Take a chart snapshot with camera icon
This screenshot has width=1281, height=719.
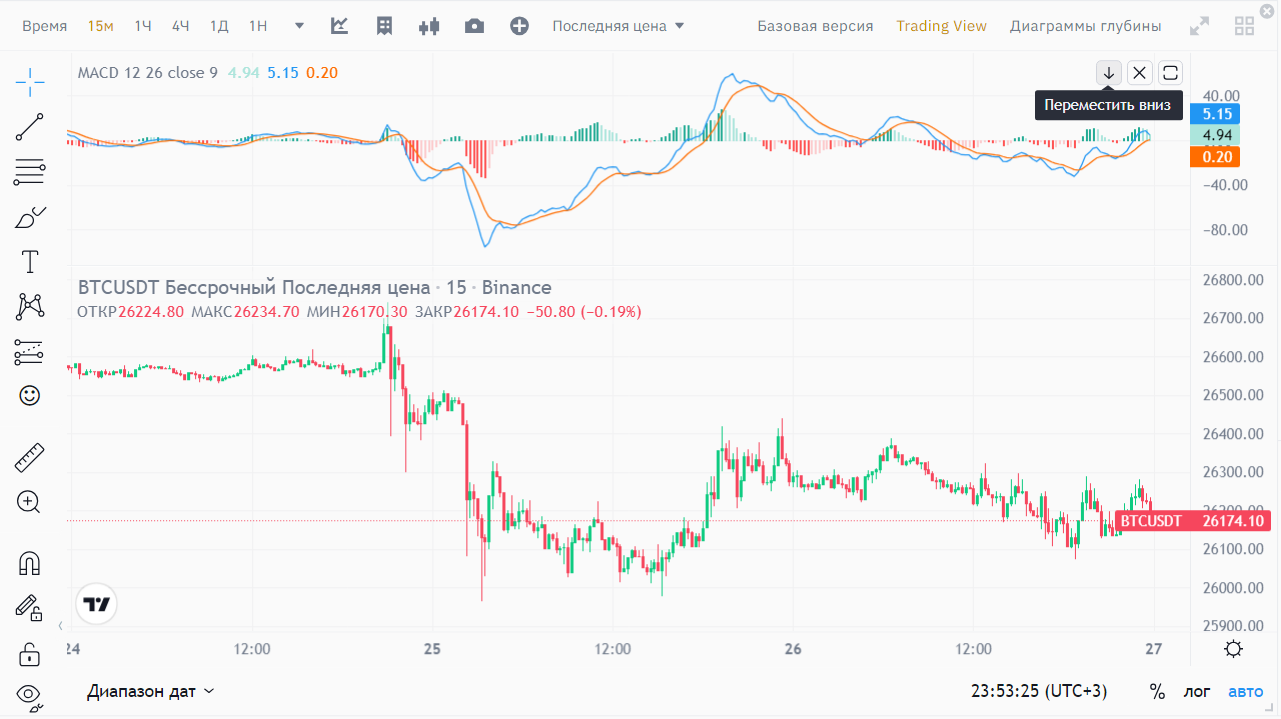coord(474,26)
